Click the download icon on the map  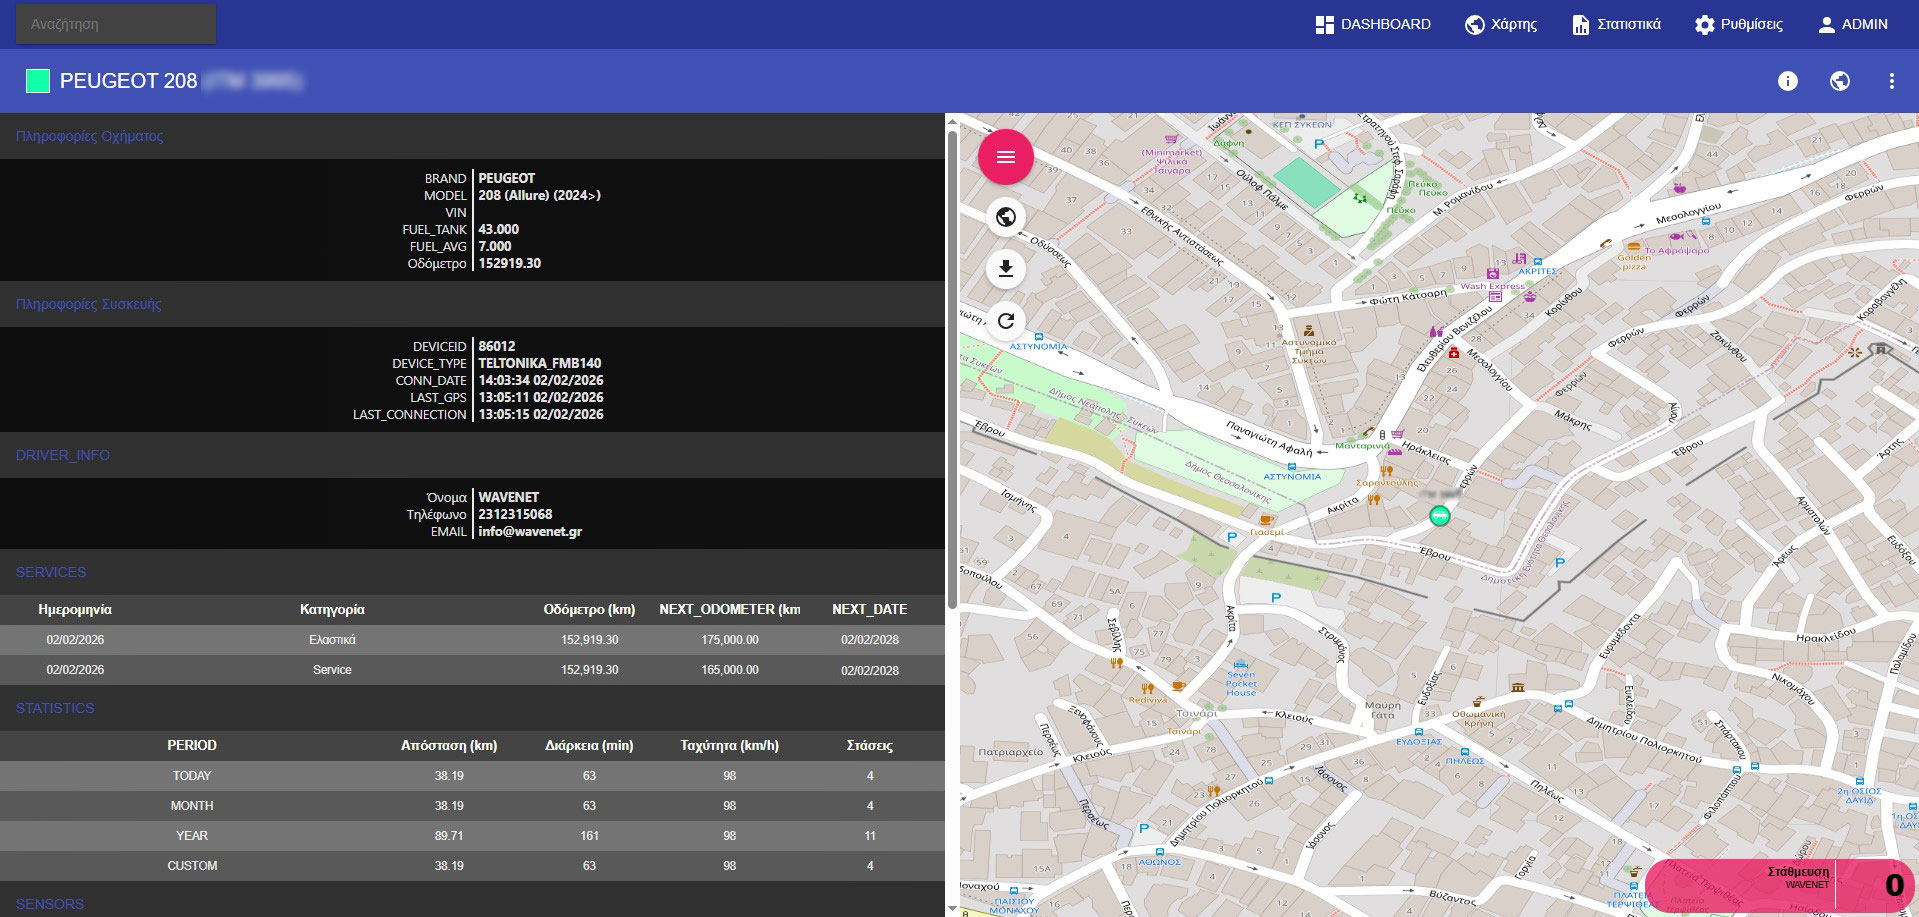click(x=1006, y=268)
